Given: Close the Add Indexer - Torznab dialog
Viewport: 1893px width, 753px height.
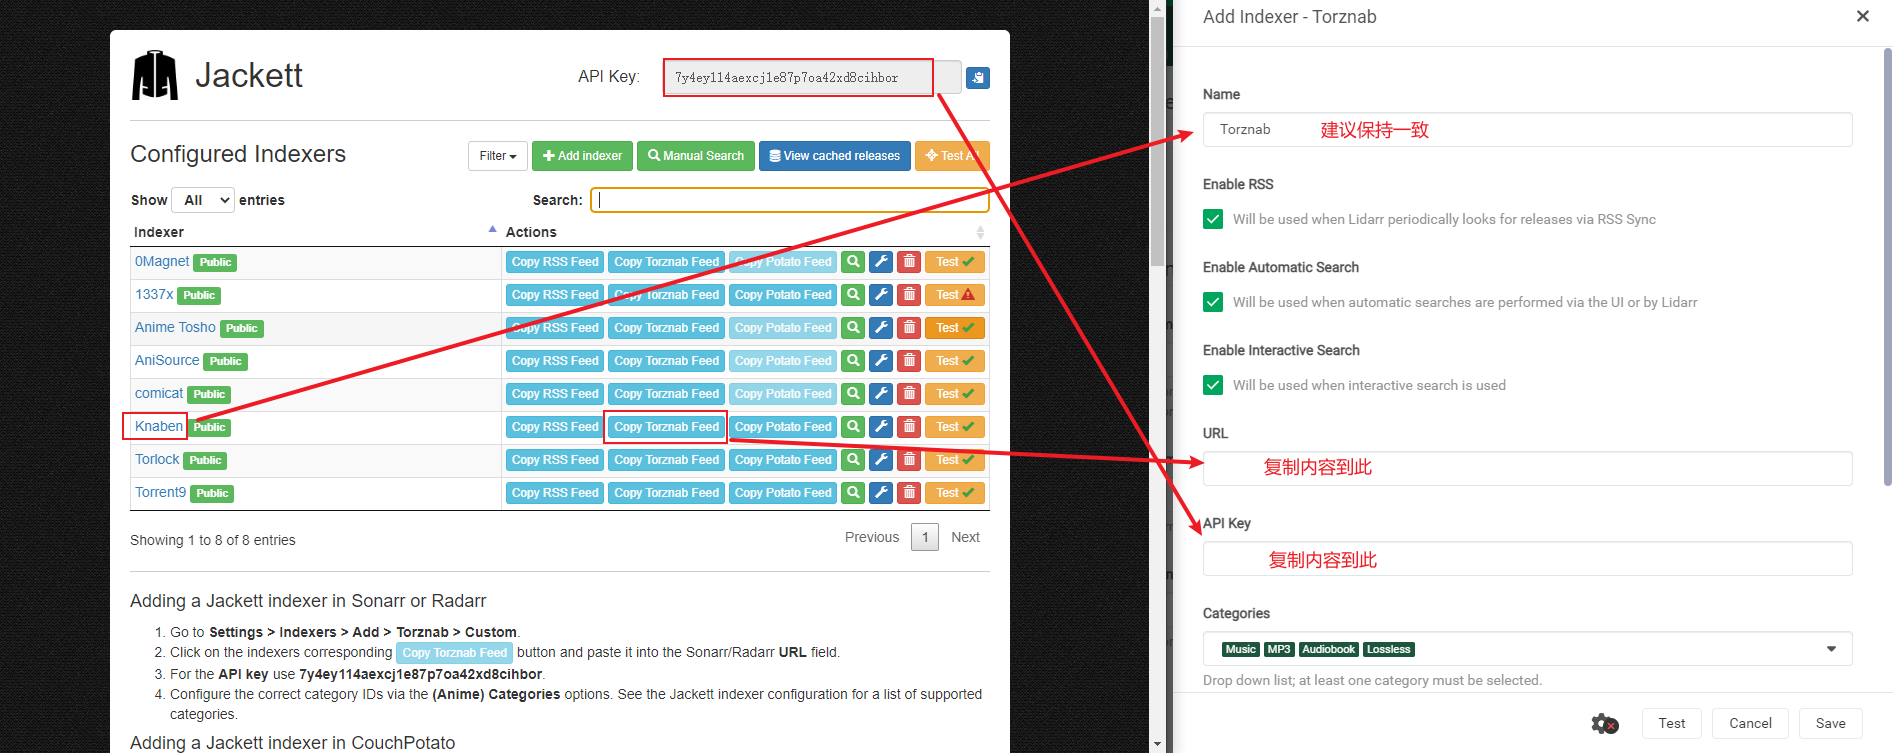Looking at the screenshot, I should coord(1863,16).
